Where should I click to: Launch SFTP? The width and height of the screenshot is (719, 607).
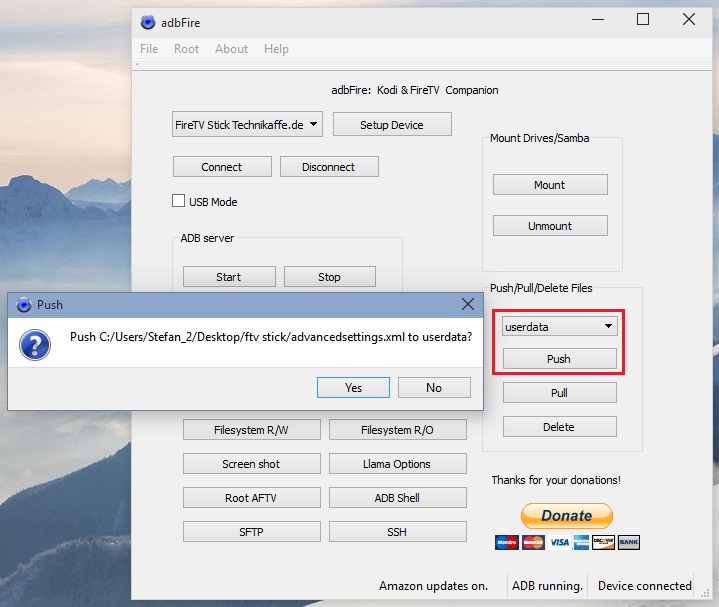pyautogui.click(x=252, y=532)
